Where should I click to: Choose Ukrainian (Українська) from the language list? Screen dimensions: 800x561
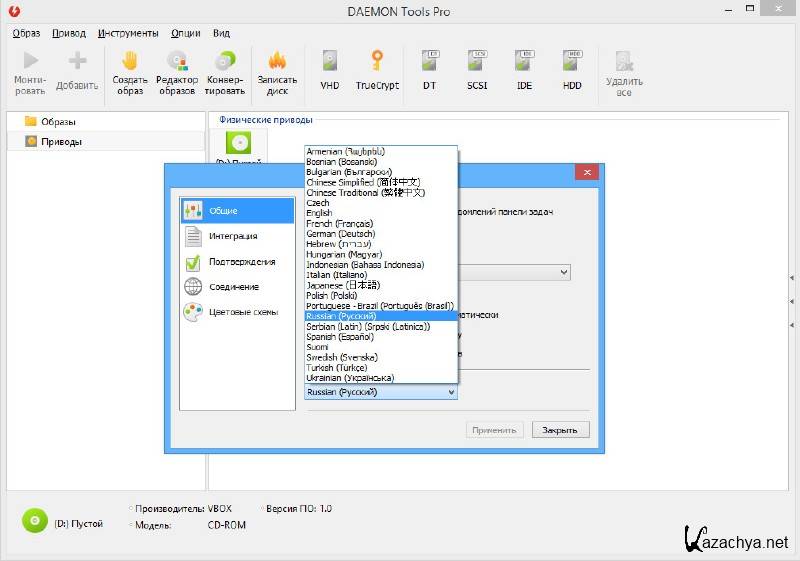point(350,378)
